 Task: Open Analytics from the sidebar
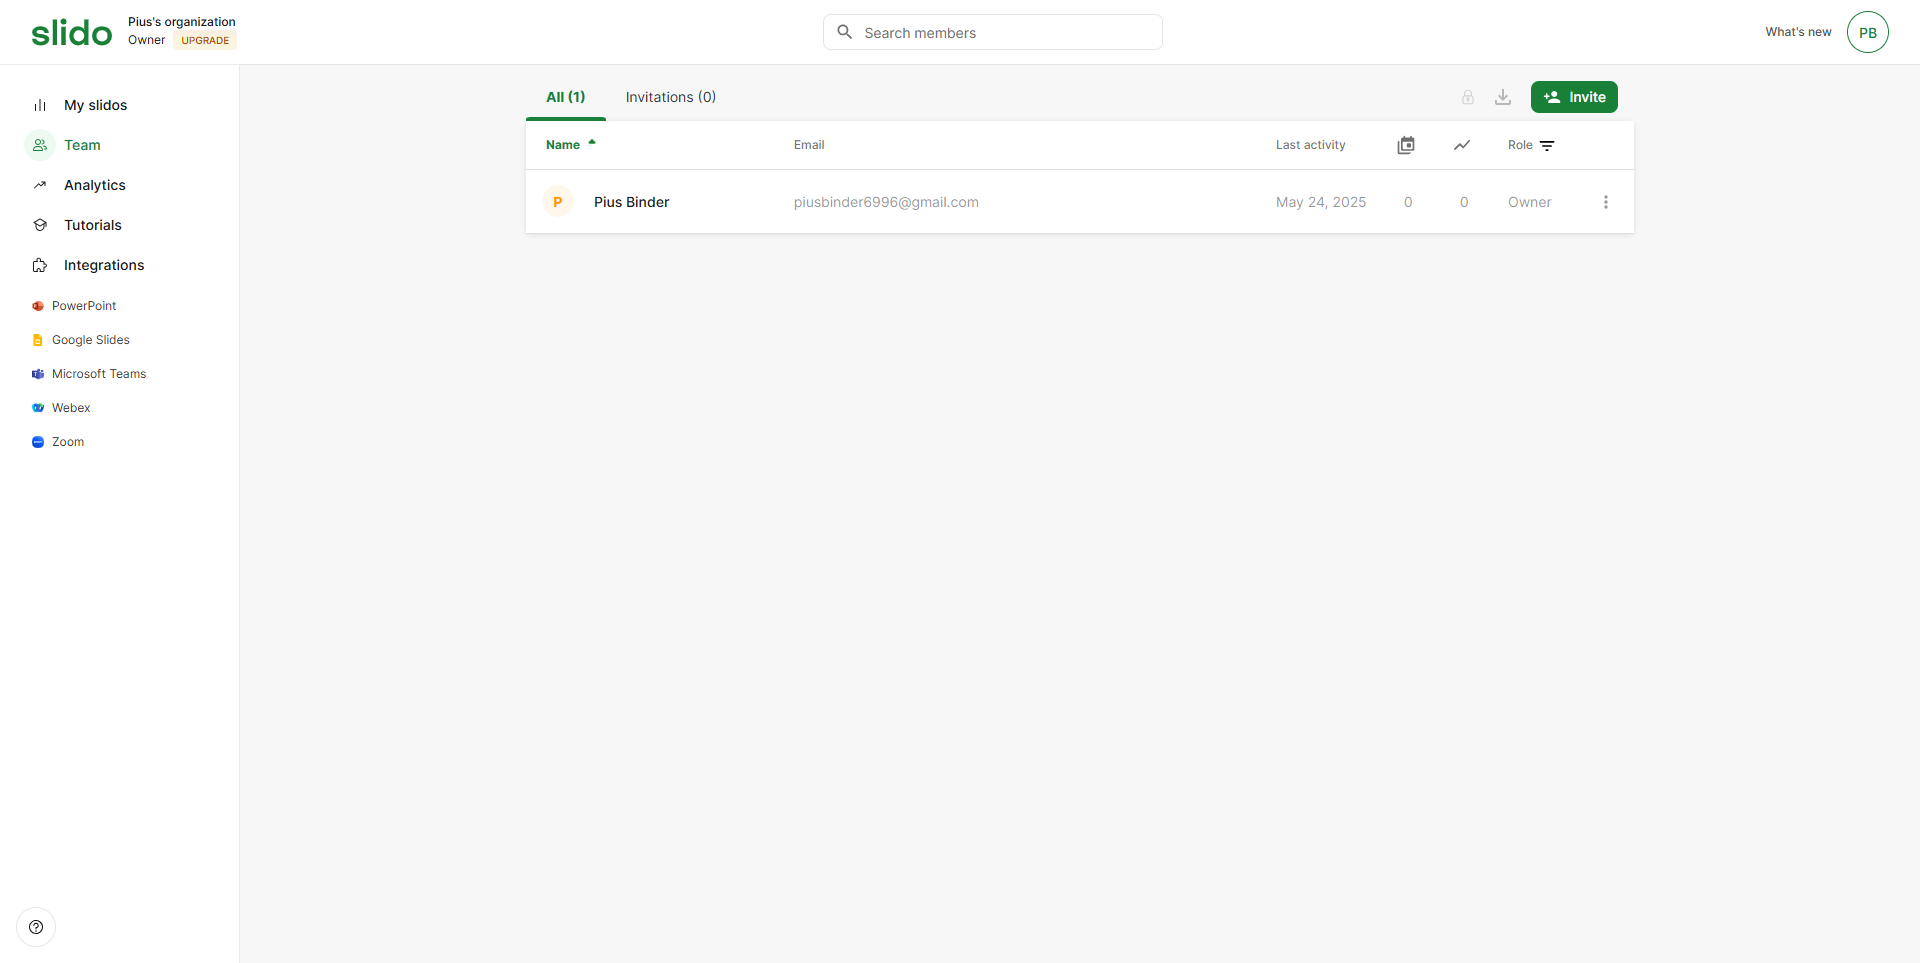coord(94,185)
